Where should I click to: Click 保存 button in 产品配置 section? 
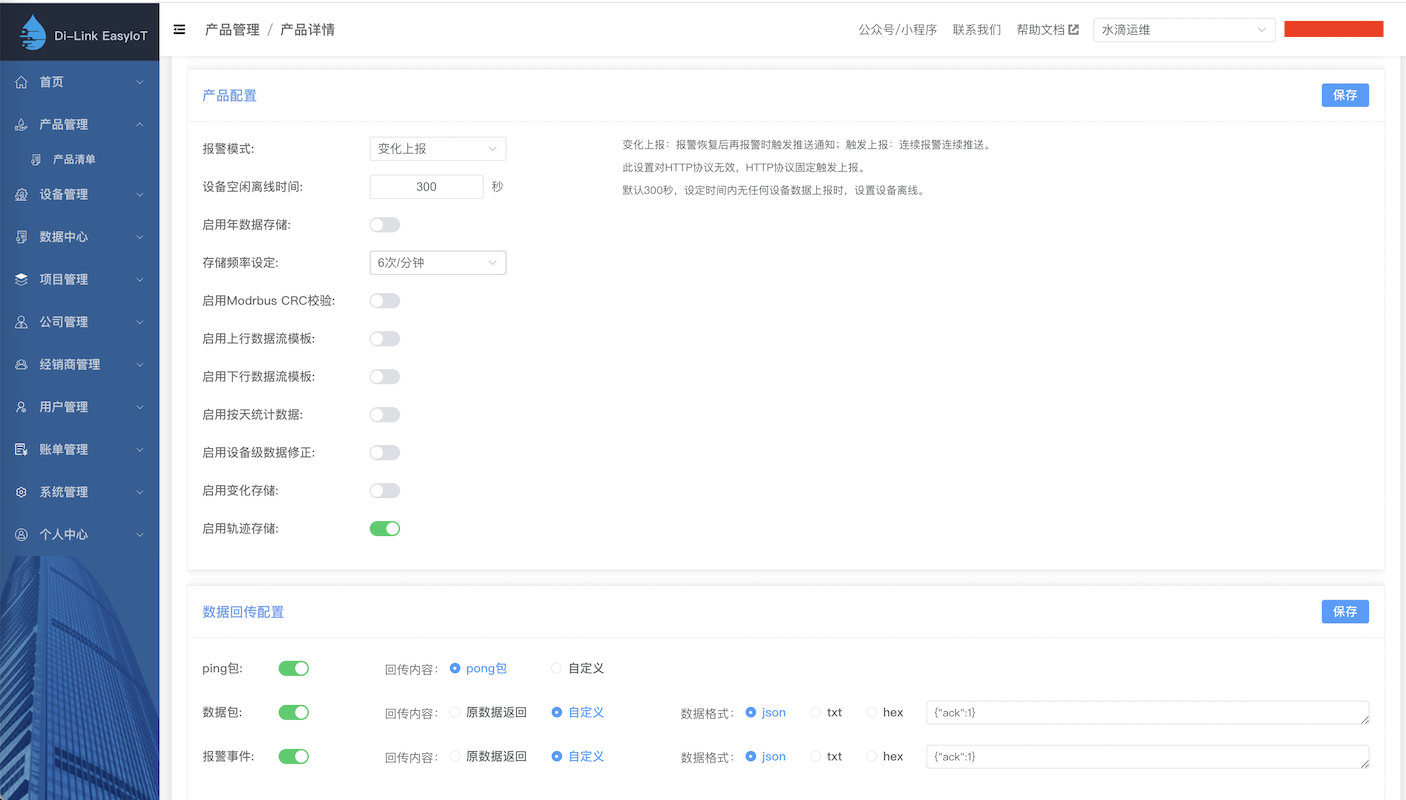(x=1344, y=95)
